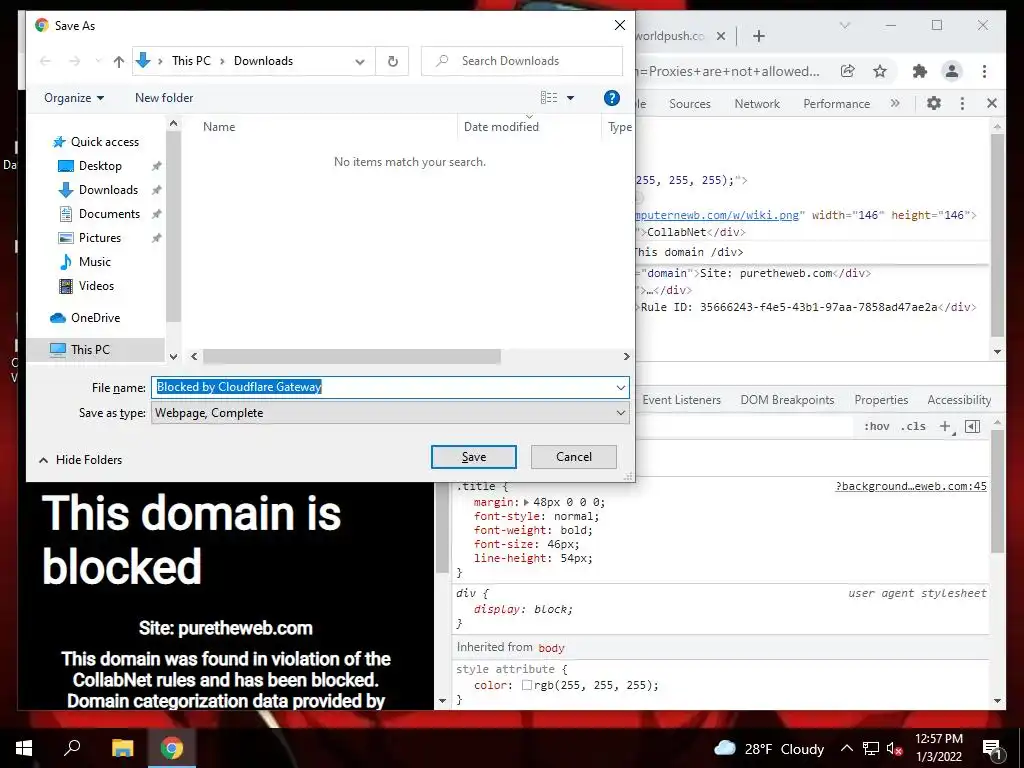Create a New folder
The image size is (1024, 768).
pyautogui.click(x=164, y=98)
